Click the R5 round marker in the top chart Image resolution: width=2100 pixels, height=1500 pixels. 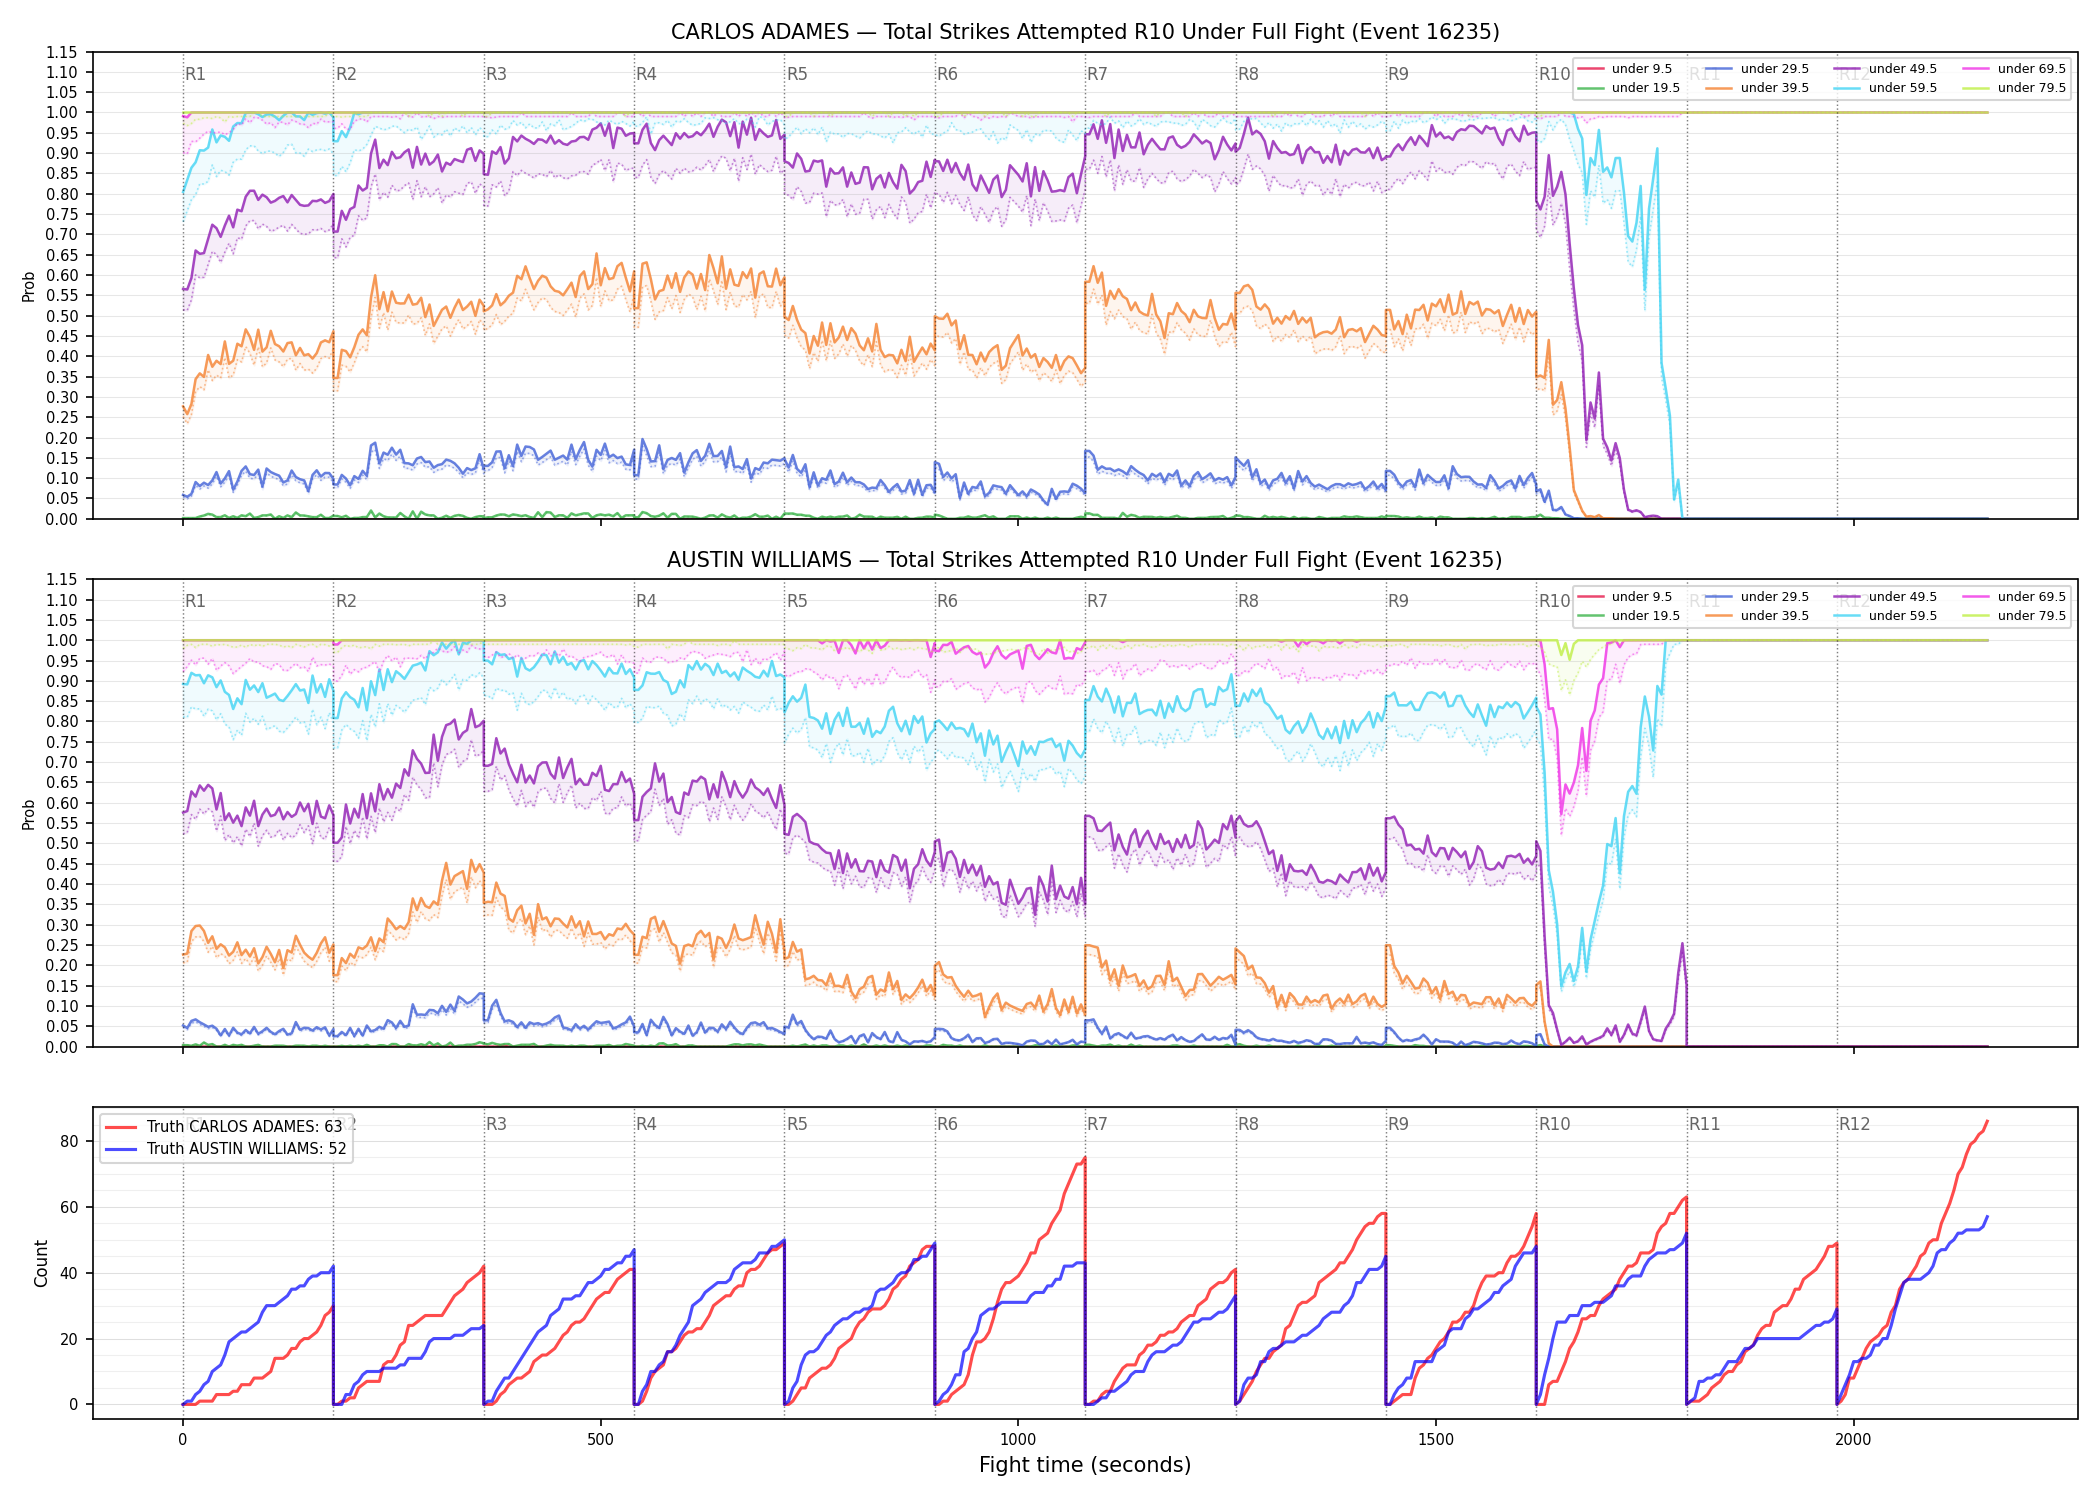(797, 74)
